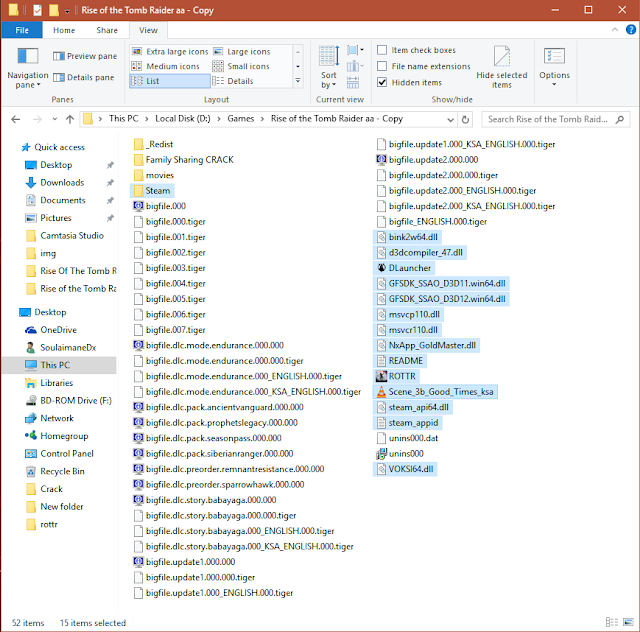Open the Add columns dropdown
This screenshot has height=632, width=640.
pos(355,66)
